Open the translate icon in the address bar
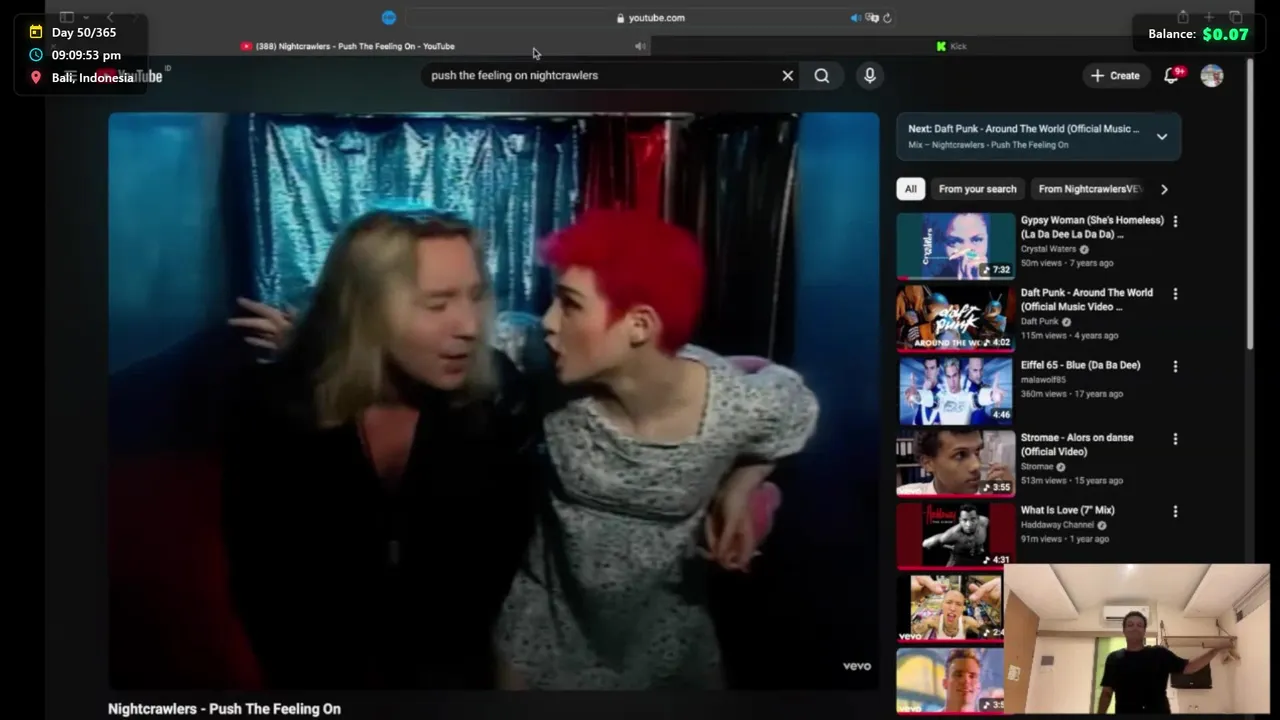The image size is (1280, 720). point(872,17)
